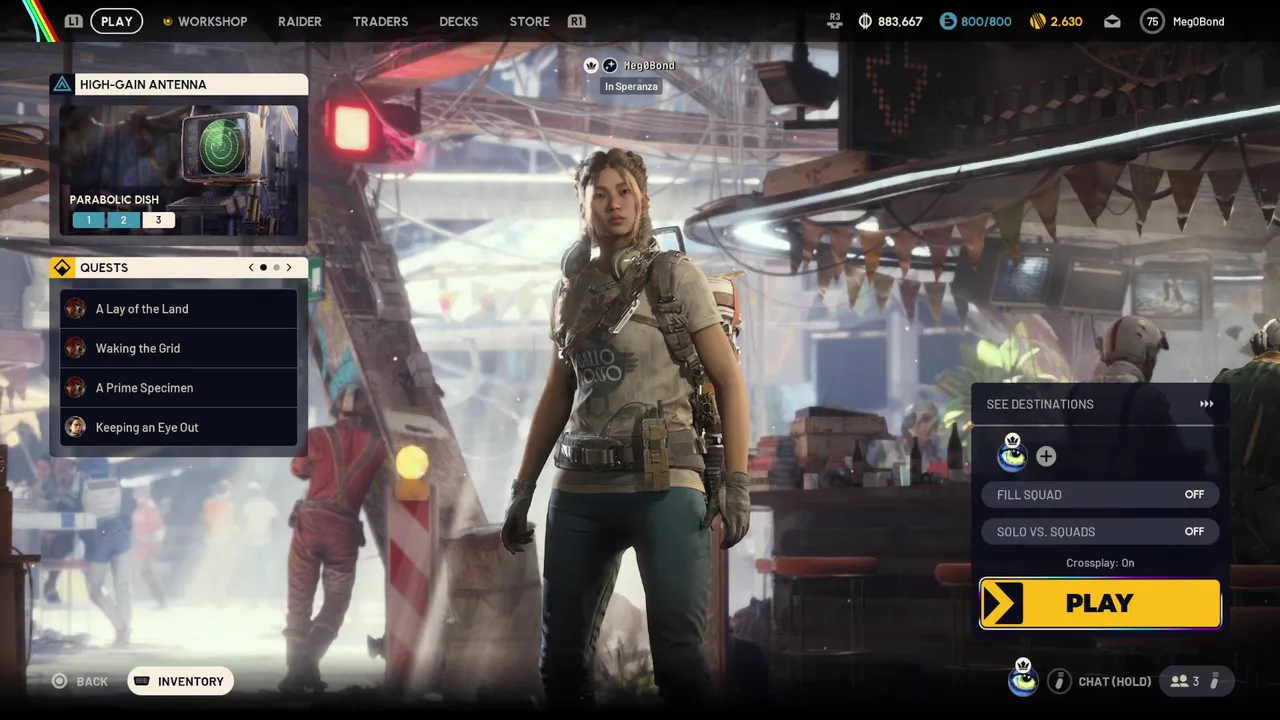
Task: Click the trader portrait beside Waking the Grid
Action: 75,348
